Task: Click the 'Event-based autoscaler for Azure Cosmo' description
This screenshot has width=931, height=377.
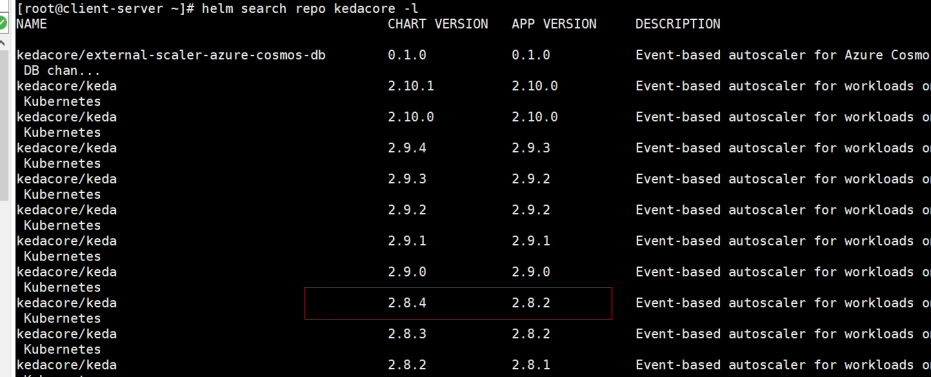Action: [x=783, y=55]
